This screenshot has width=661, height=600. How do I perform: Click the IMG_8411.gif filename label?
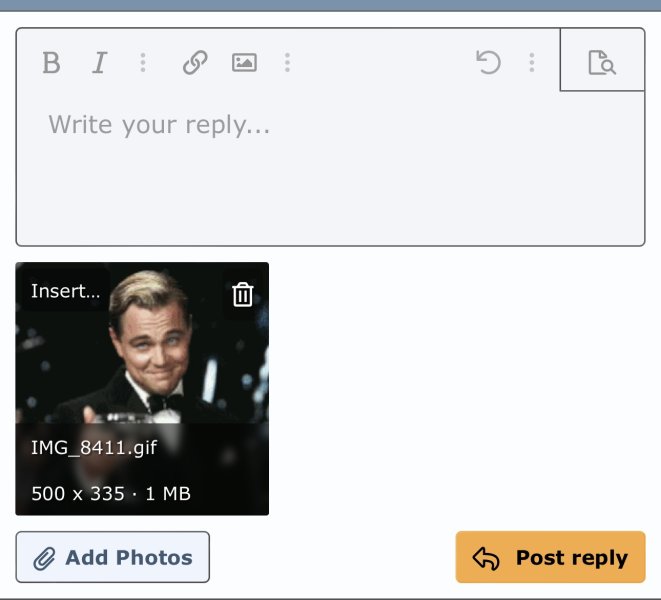pyautogui.click(x=93, y=447)
